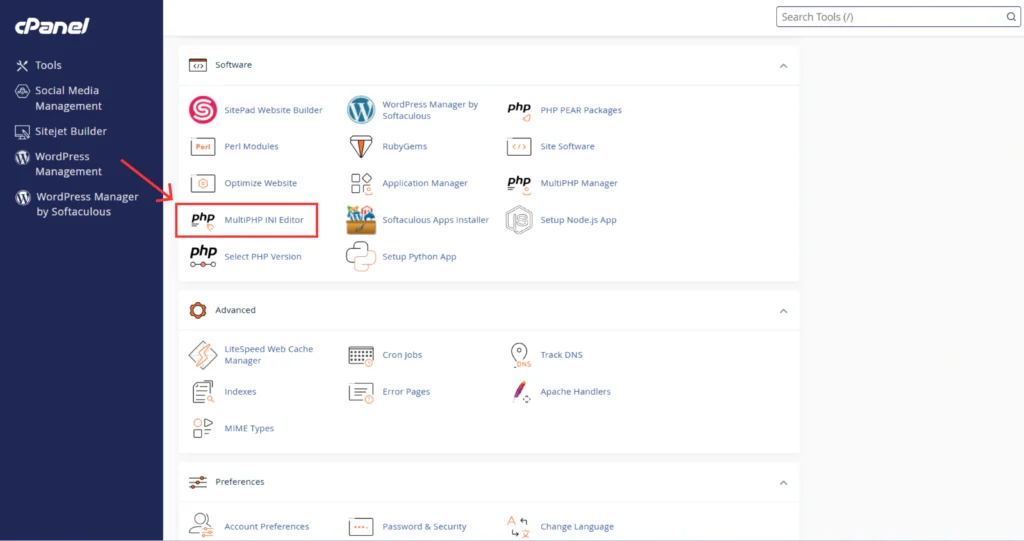This screenshot has width=1024, height=541.
Task: Click the cPanel logo
Action: 52,25
